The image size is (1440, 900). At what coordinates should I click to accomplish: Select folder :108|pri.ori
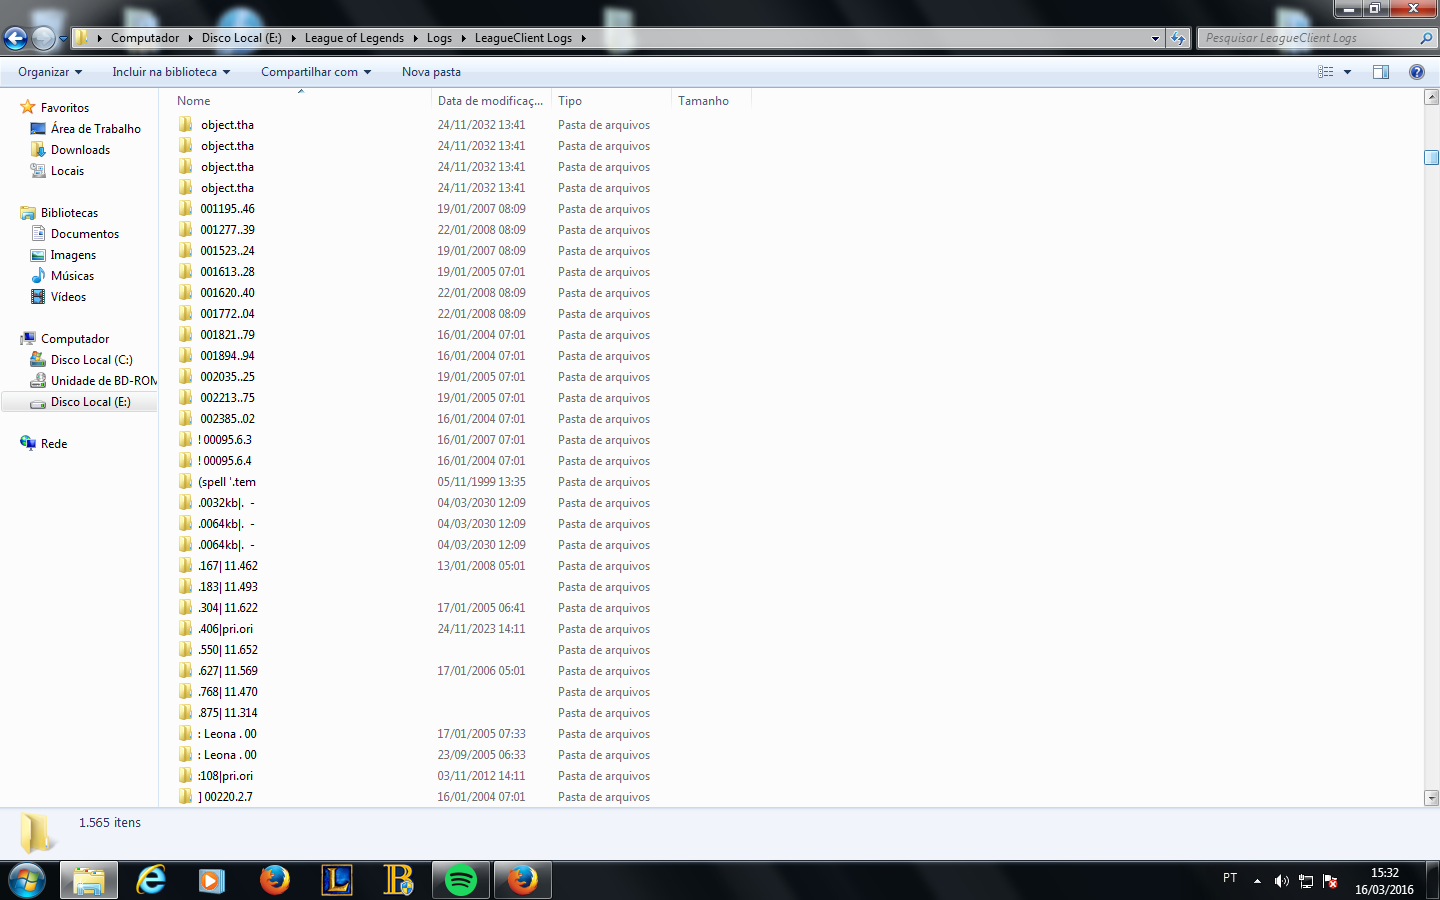coord(225,776)
